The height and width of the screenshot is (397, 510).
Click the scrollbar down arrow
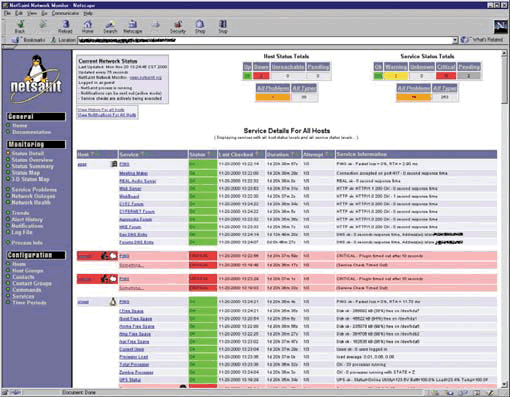click(504, 384)
